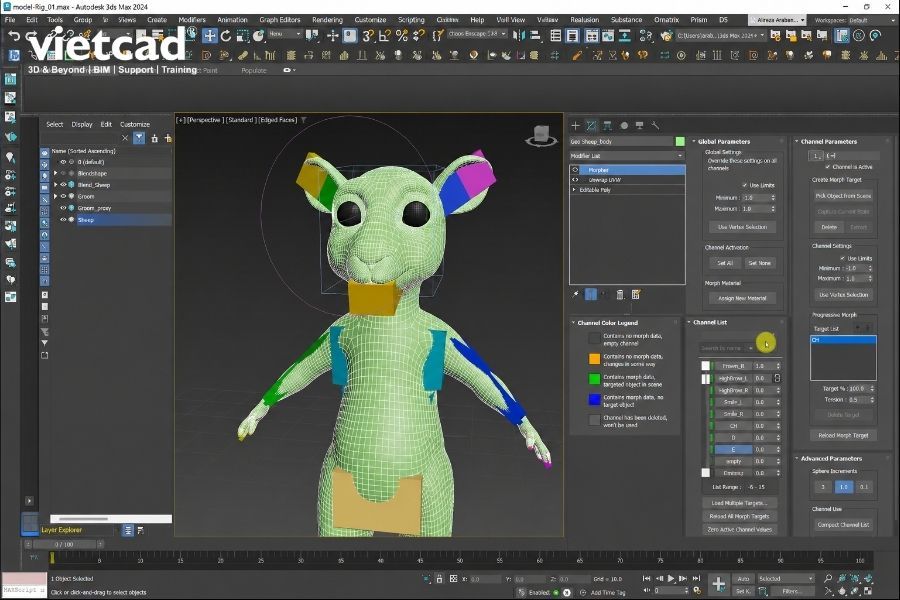Open the Create tab in command panel
Viewport: 900px width, 600px height.
[575, 125]
